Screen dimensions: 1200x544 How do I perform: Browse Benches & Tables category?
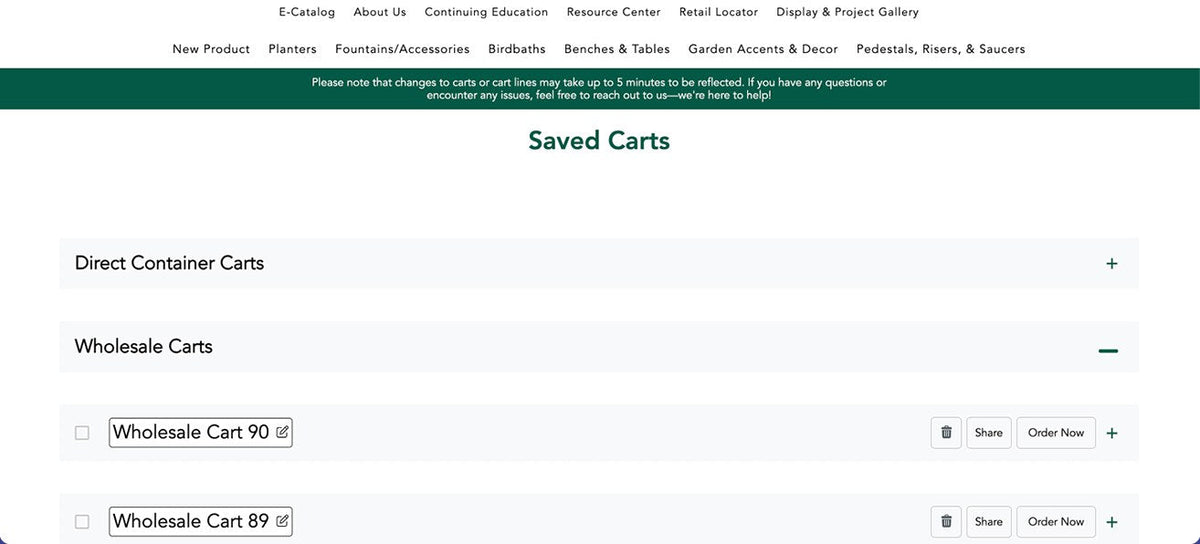tap(617, 49)
